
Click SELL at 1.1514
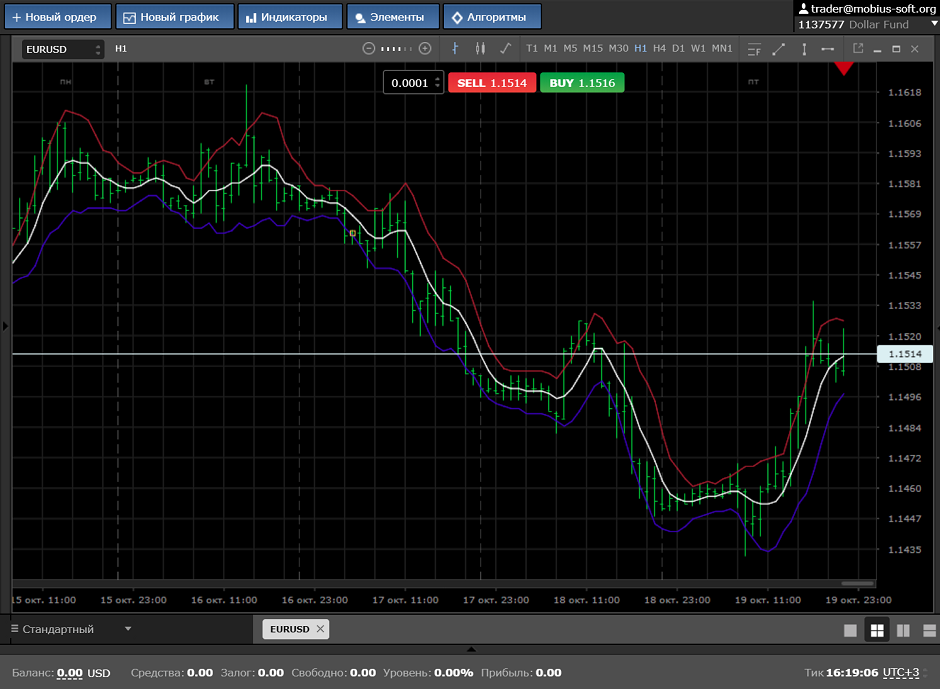tap(492, 83)
